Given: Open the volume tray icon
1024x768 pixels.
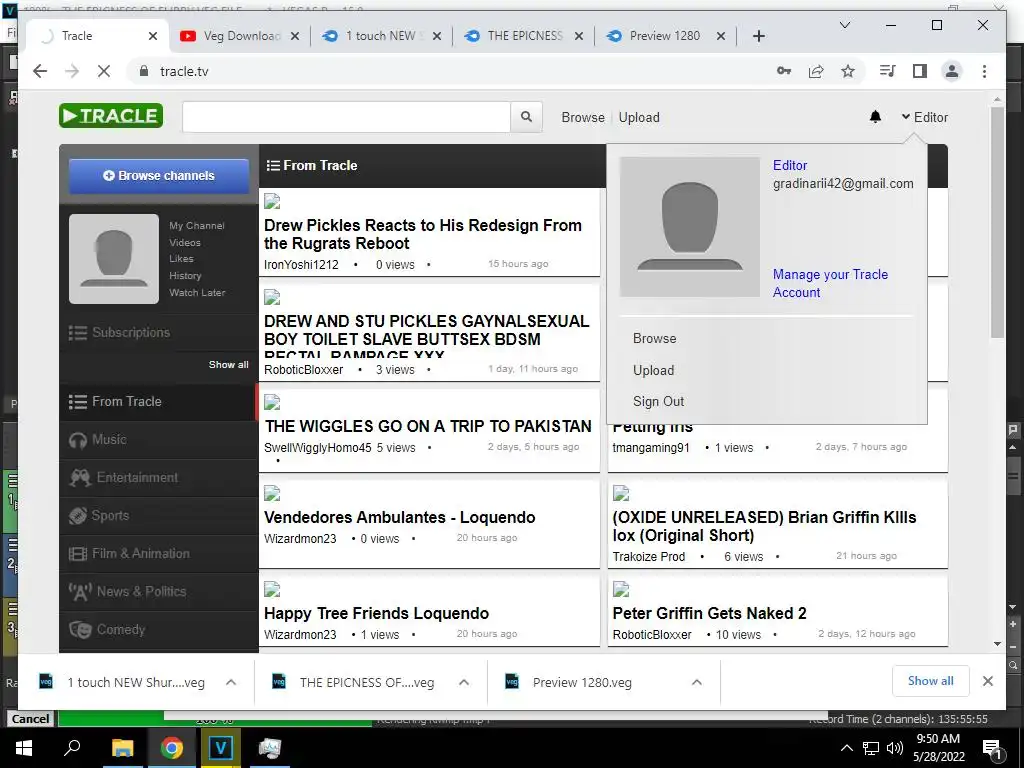Looking at the screenshot, I should click(895, 748).
